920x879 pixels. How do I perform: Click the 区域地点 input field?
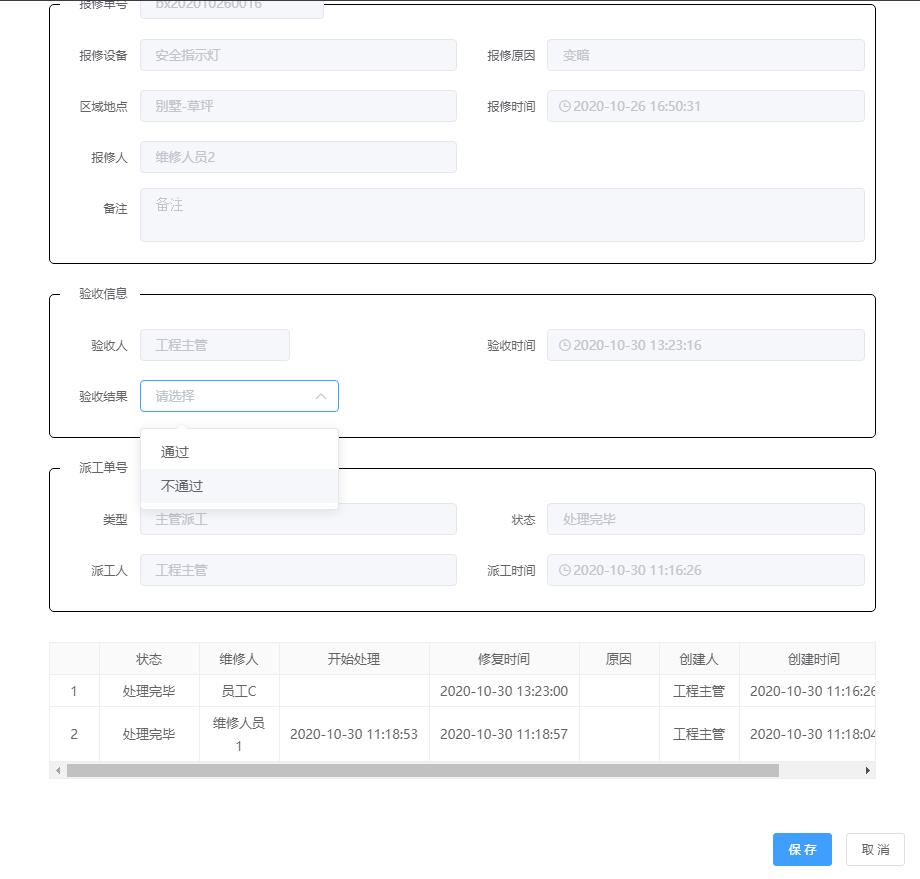(x=298, y=106)
